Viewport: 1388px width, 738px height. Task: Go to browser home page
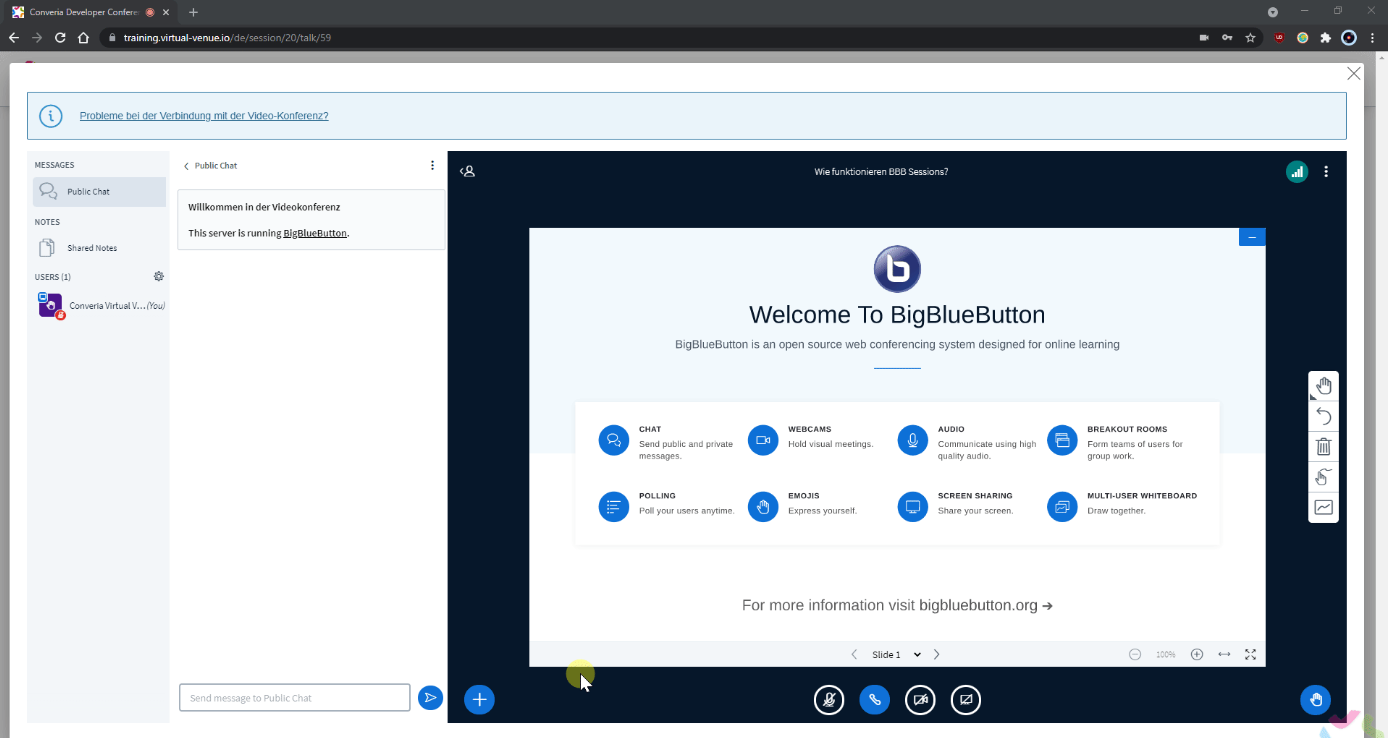coord(84,38)
